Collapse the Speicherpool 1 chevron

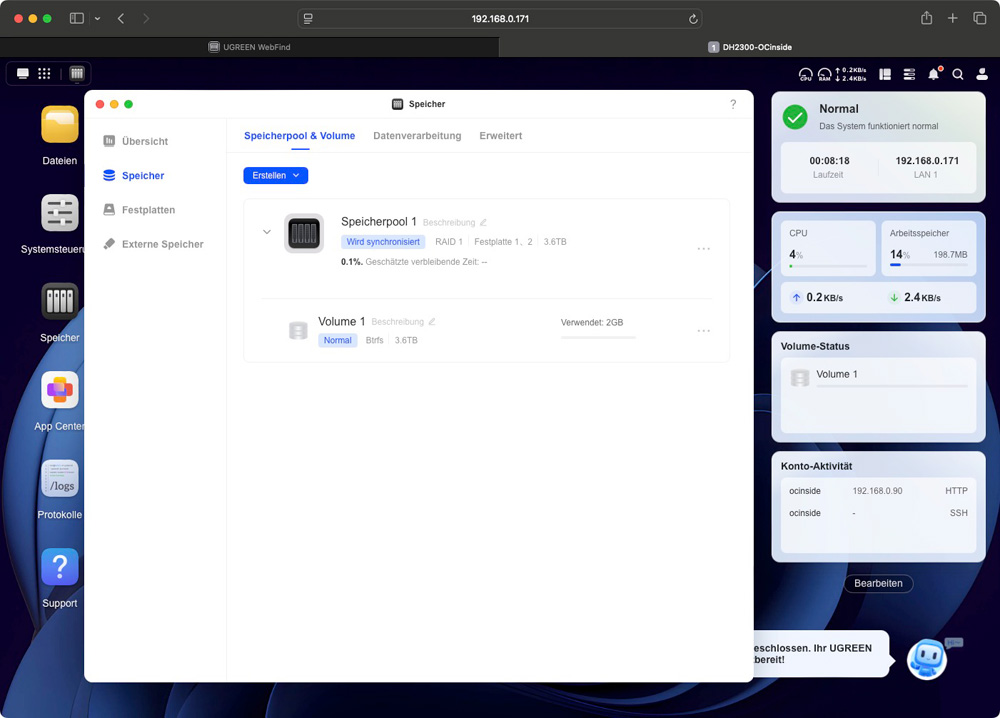pyautogui.click(x=267, y=232)
